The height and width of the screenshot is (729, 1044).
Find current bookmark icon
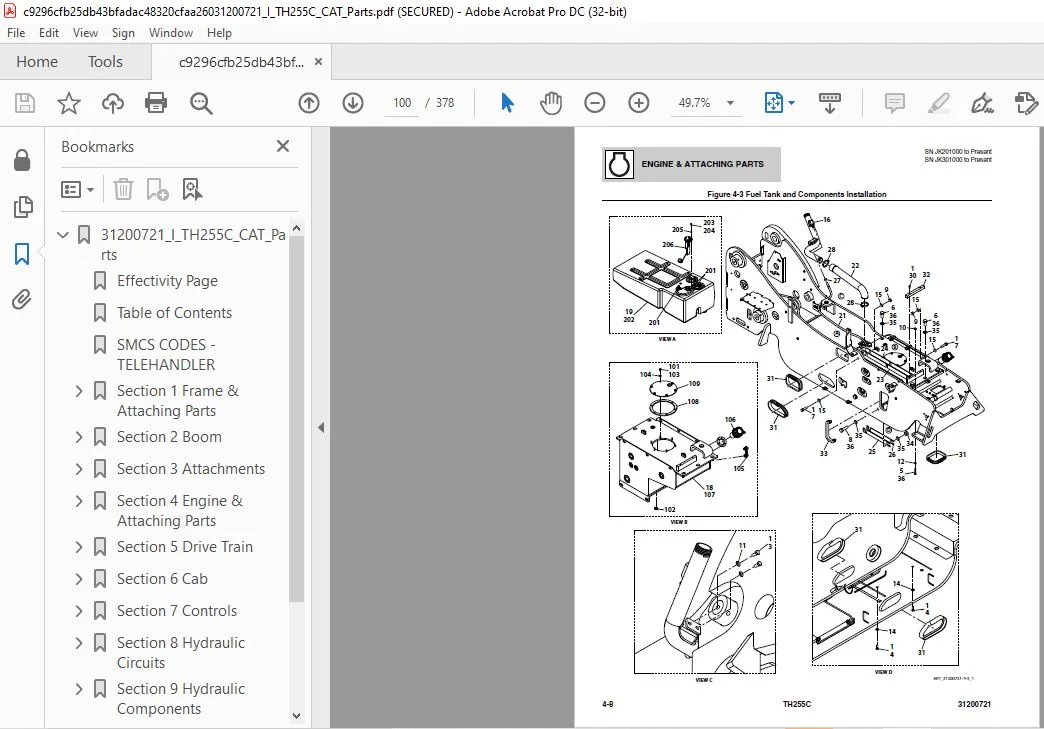192,190
